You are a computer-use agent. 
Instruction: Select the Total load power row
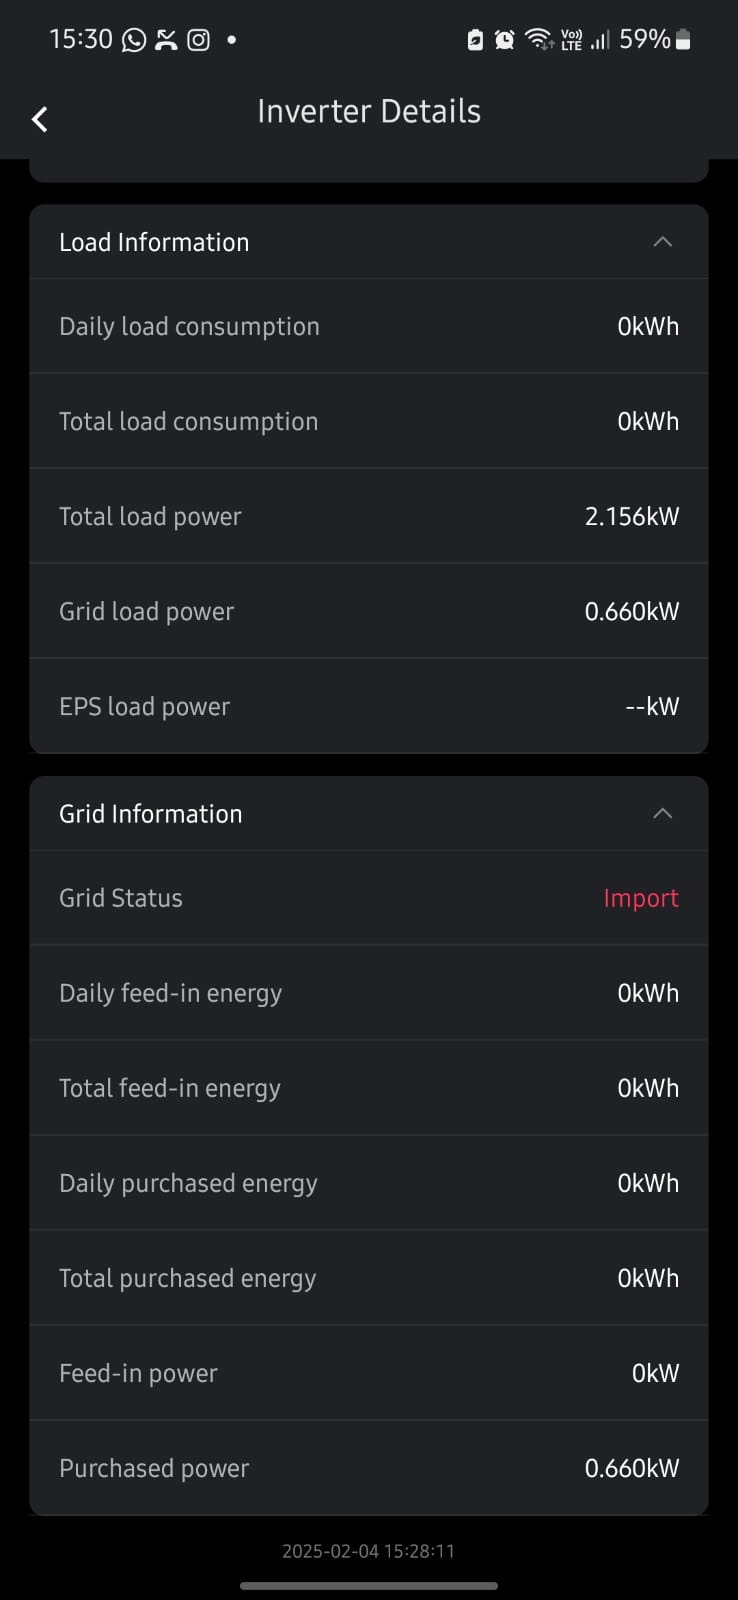(x=369, y=516)
